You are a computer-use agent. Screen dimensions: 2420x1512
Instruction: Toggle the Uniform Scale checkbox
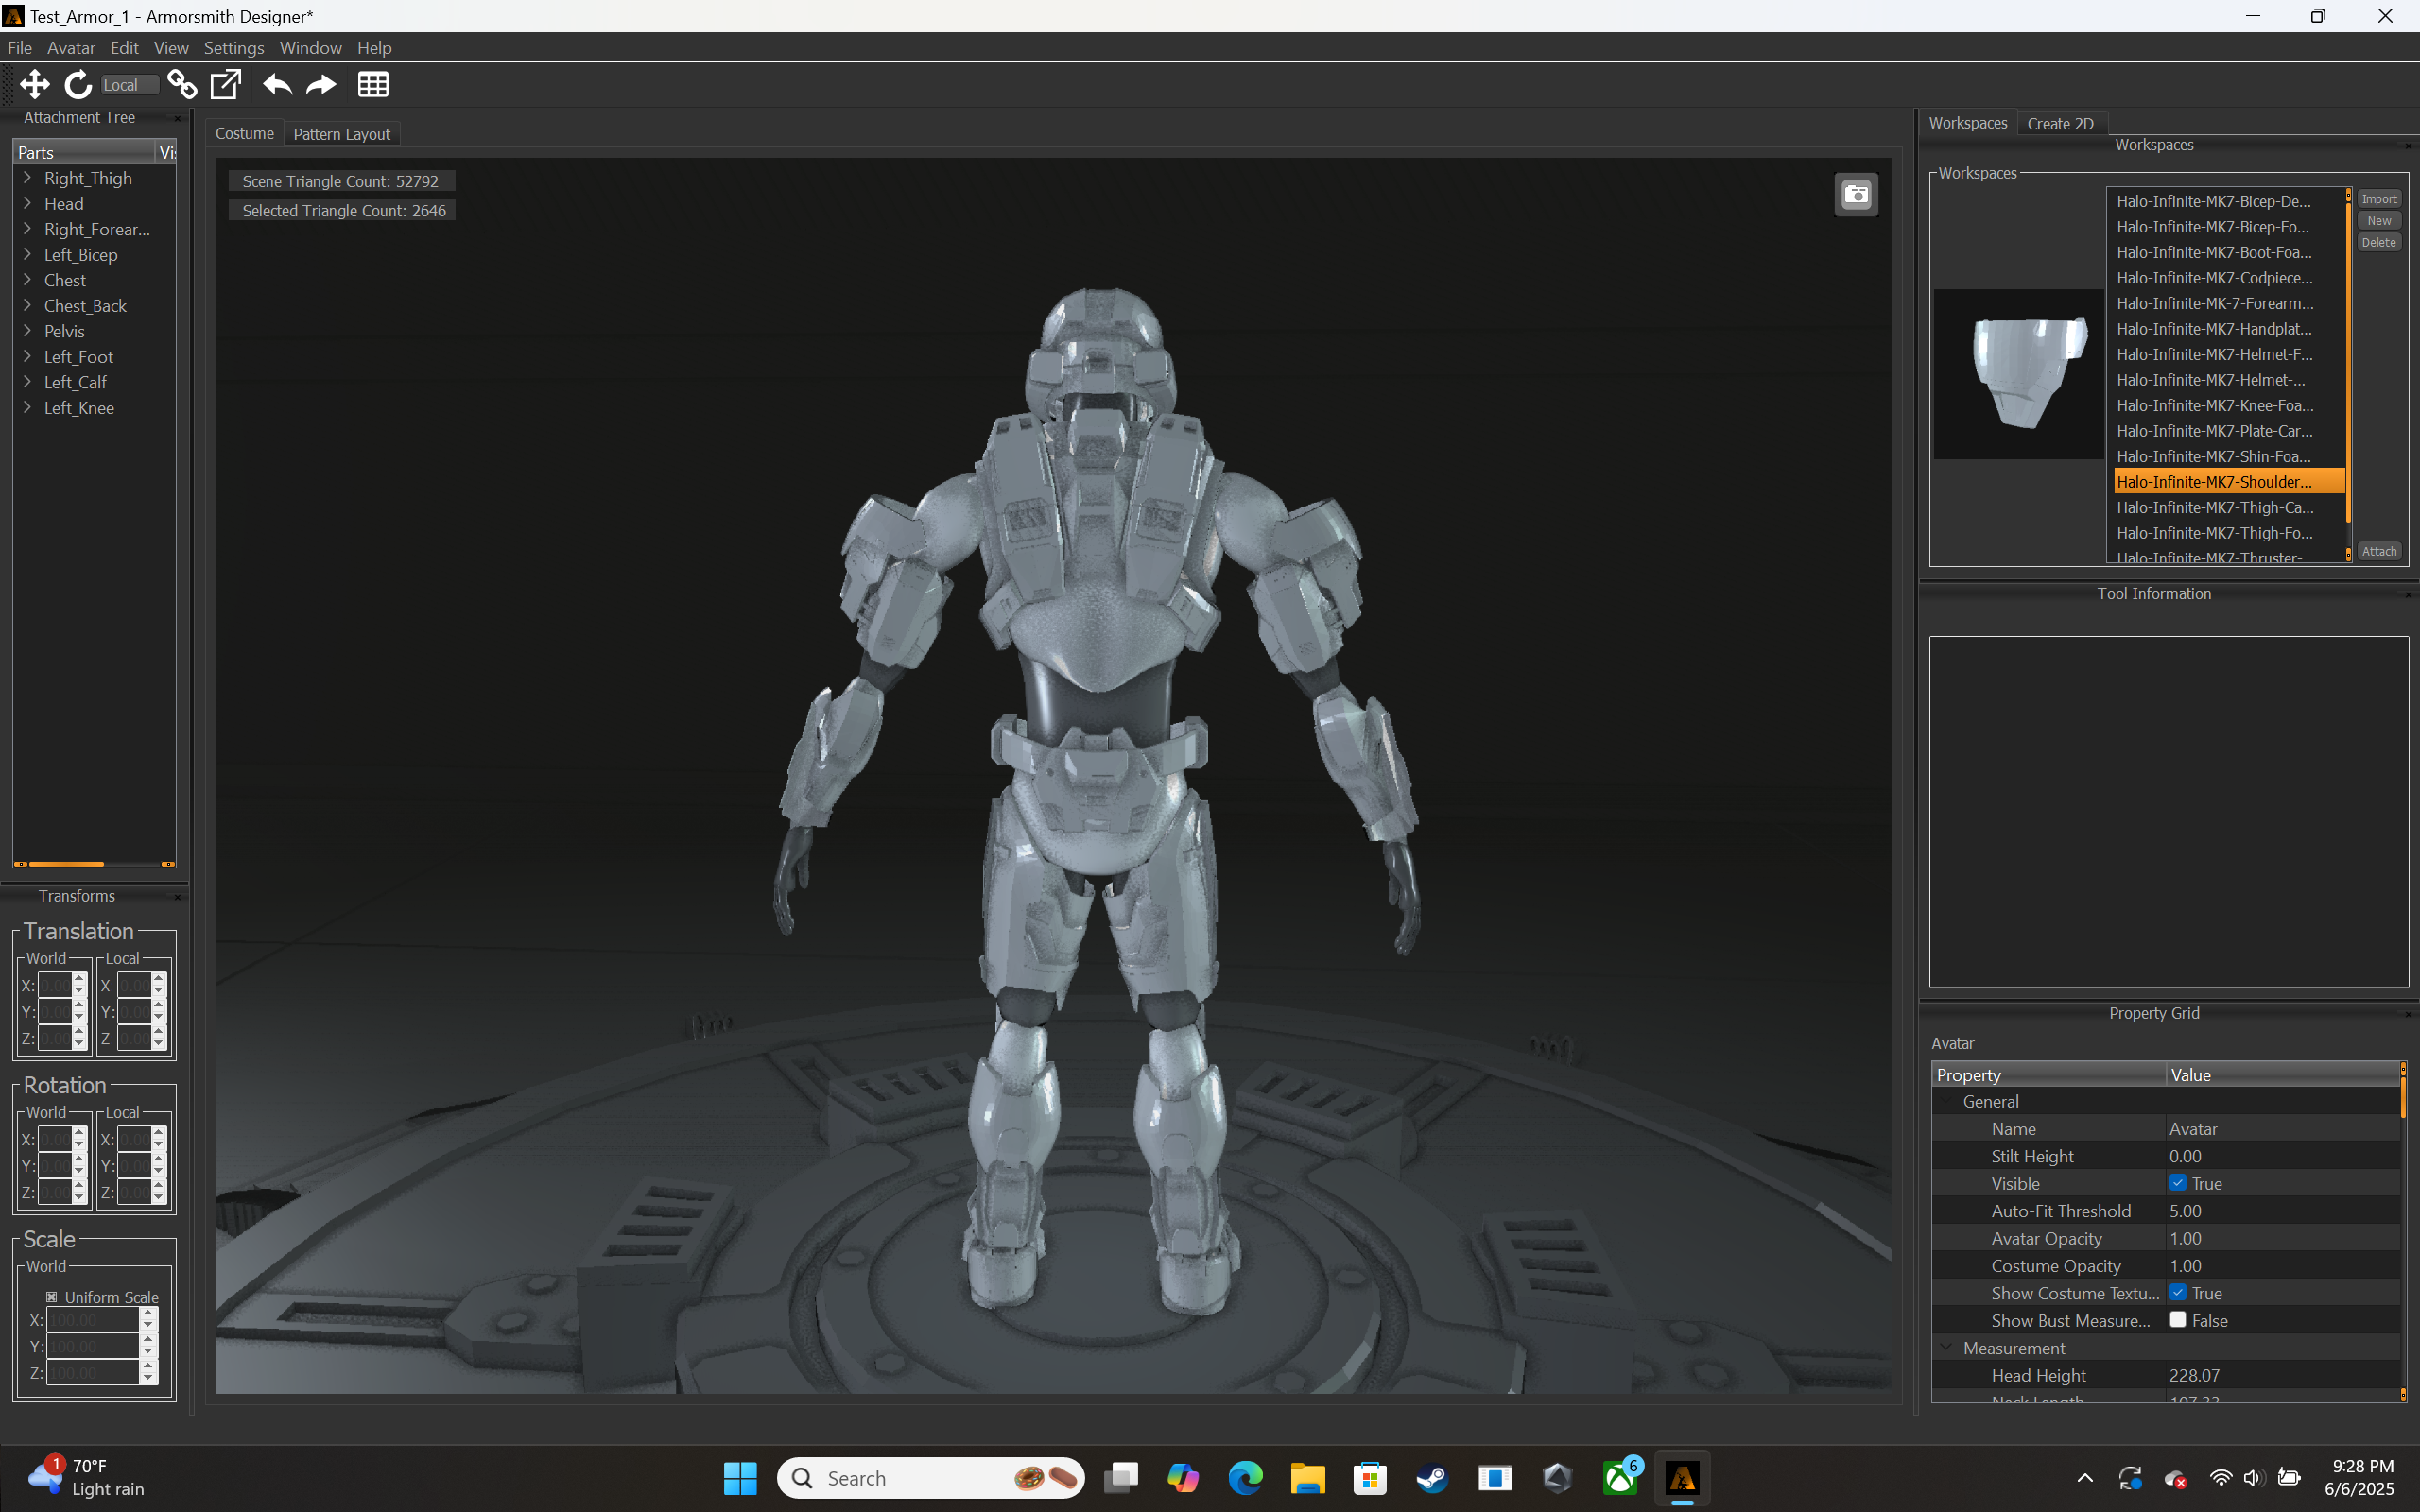point(52,1297)
